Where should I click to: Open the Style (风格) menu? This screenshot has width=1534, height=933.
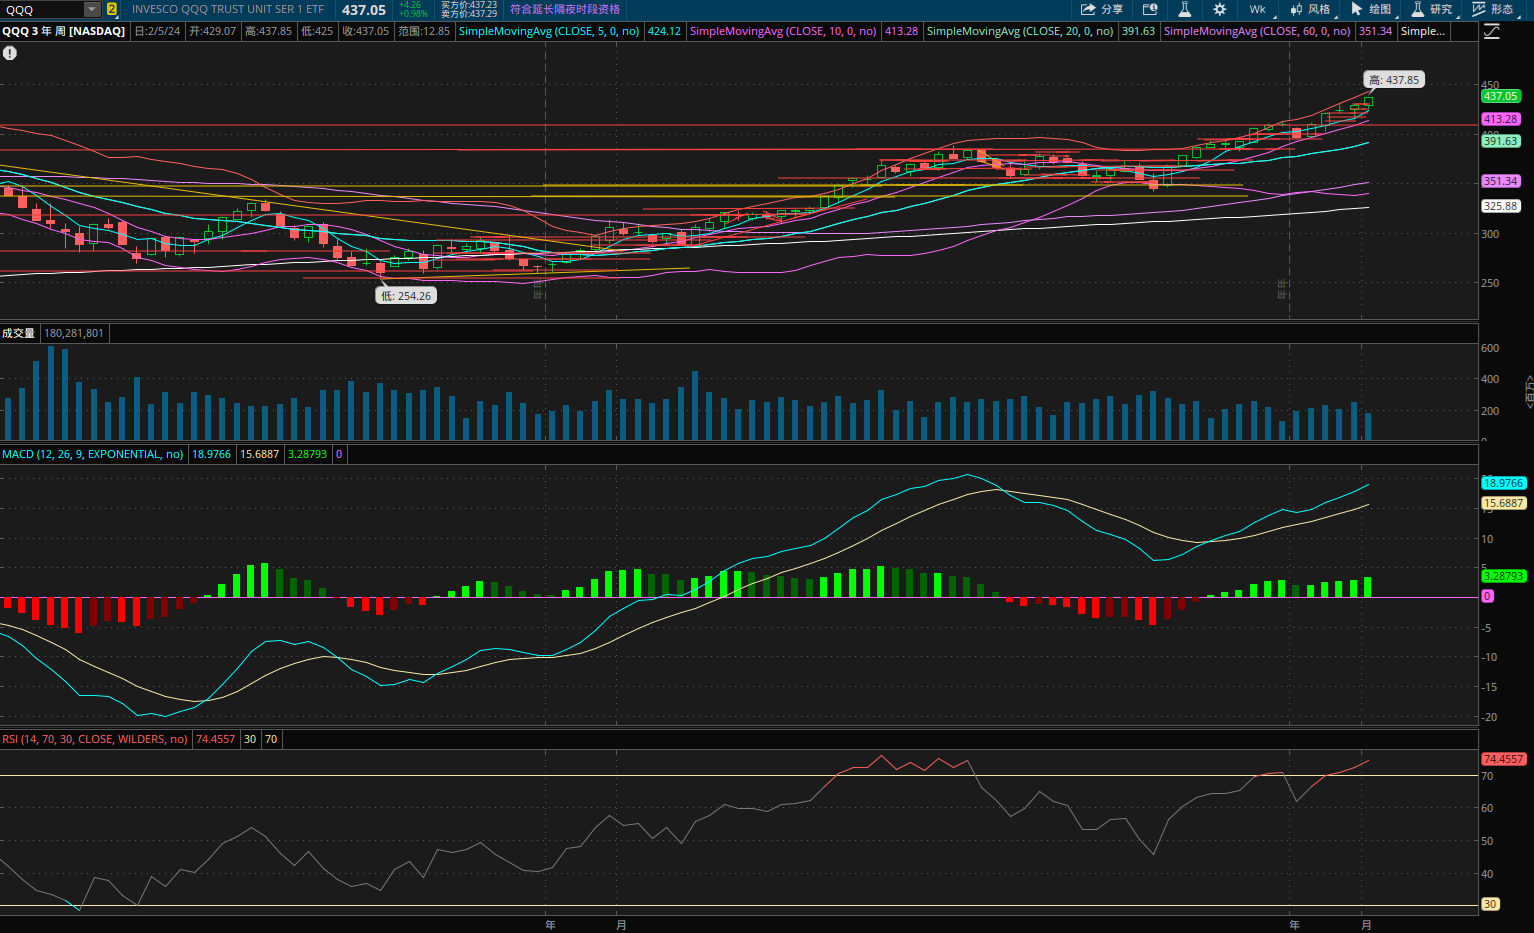pyautogui.click(x=1310, y=9)
